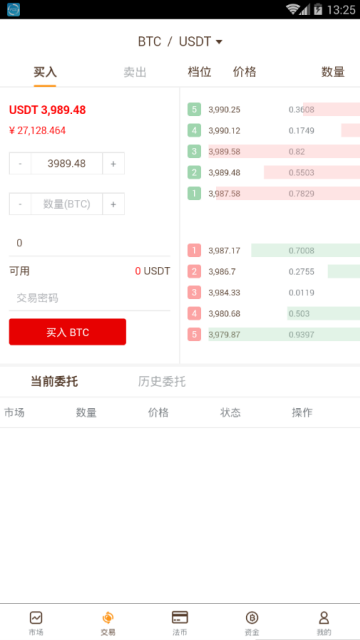The height and width of the screenshot is (640, 360).
Task: Click the USDT 3,989.48 latest price
Action: 47,110
